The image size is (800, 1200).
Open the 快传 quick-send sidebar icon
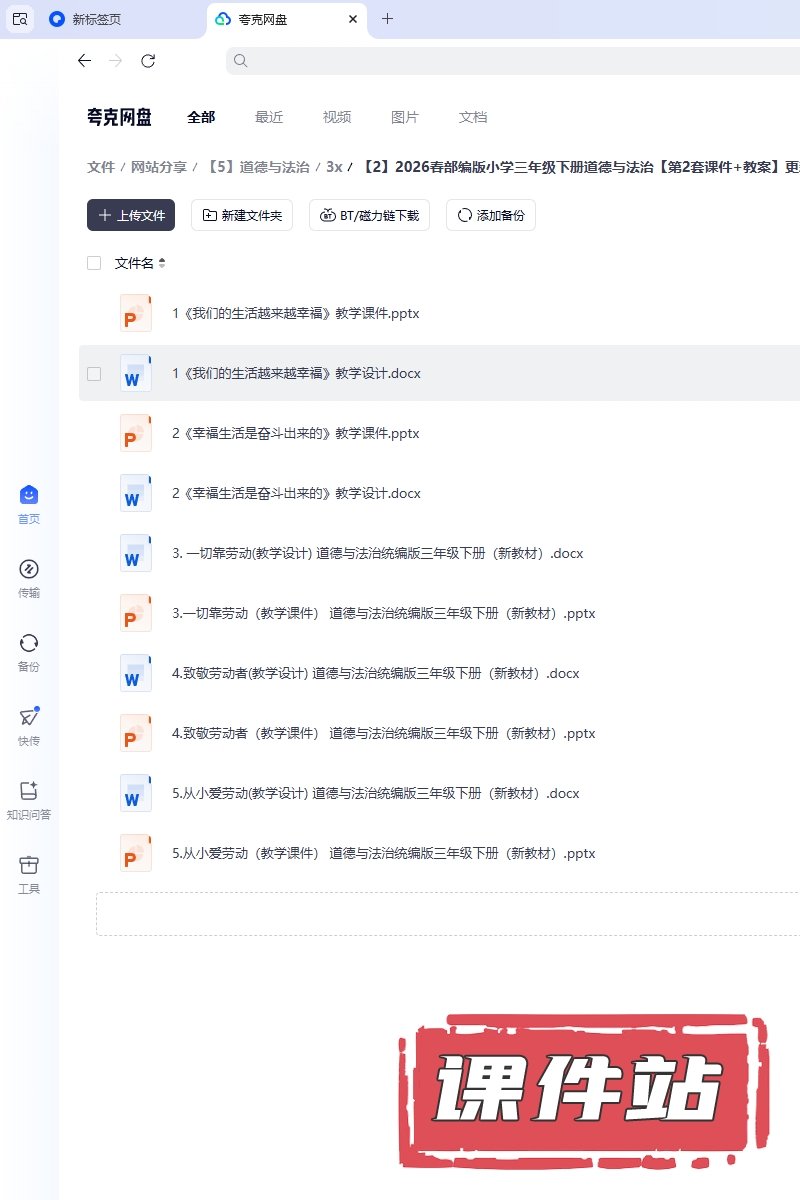click(x=29, y=718)
